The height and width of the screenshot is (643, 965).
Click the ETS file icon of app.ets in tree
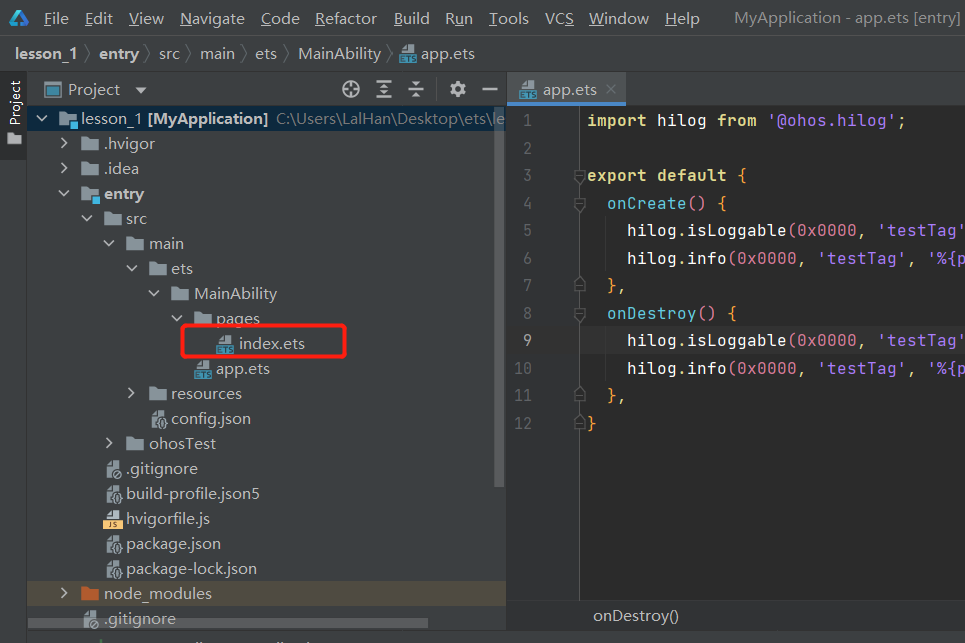pyautogui.click(x=202, y=369)
